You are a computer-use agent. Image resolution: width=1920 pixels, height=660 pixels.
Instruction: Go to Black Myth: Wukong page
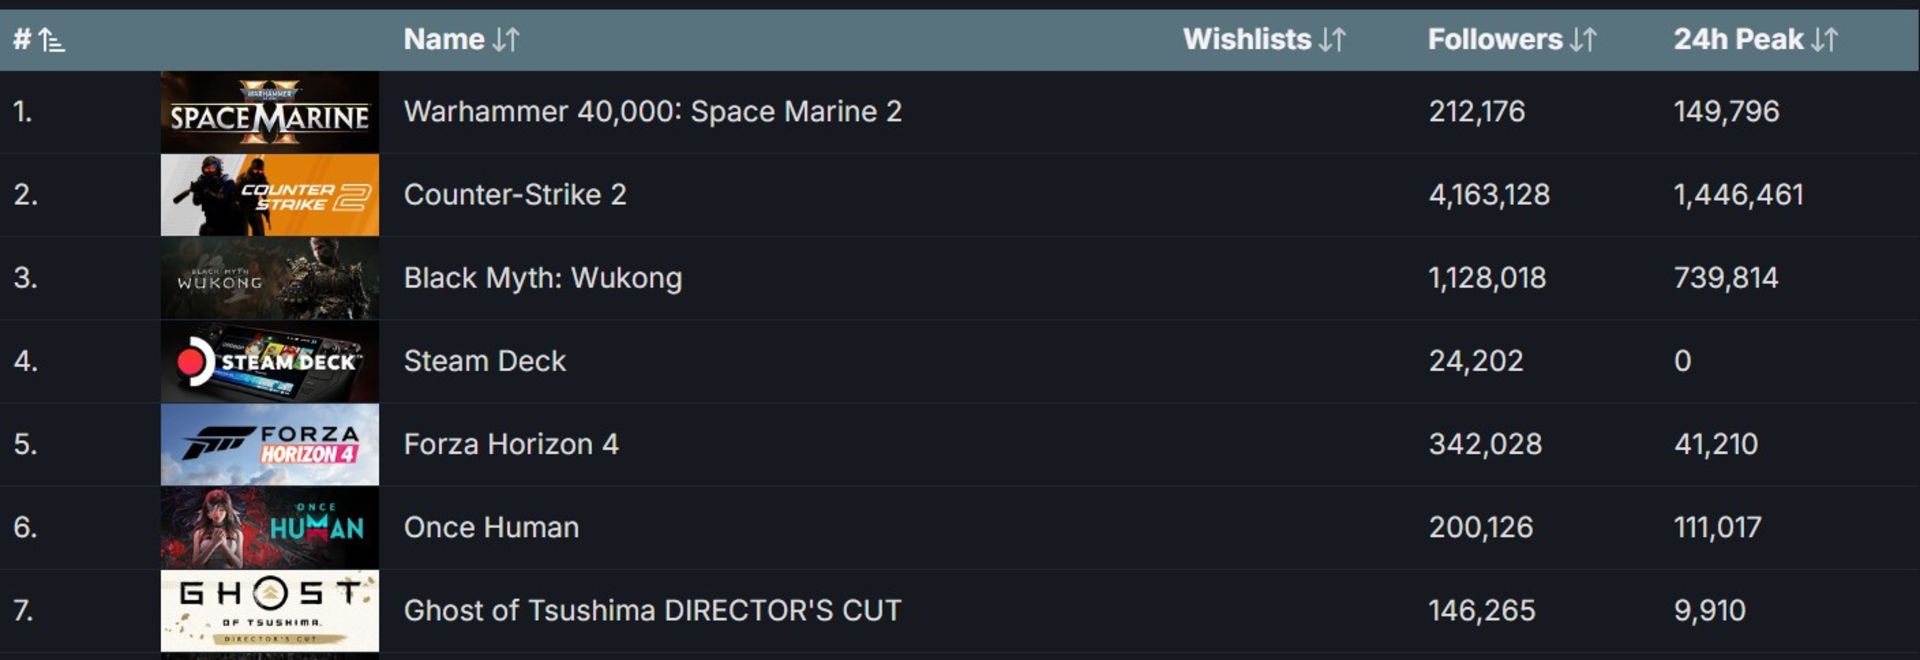point(543,277)
